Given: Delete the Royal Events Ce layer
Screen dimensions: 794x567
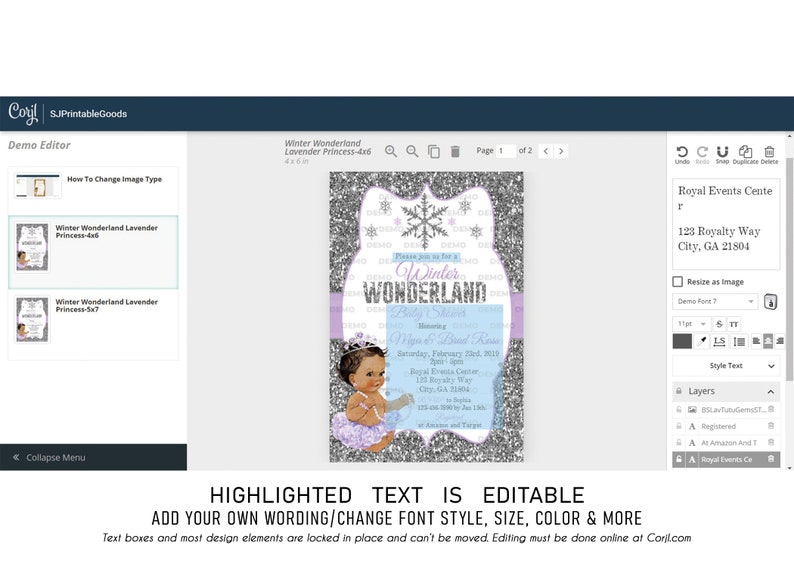Looking at the screenshot, I should tap(771, 459).
